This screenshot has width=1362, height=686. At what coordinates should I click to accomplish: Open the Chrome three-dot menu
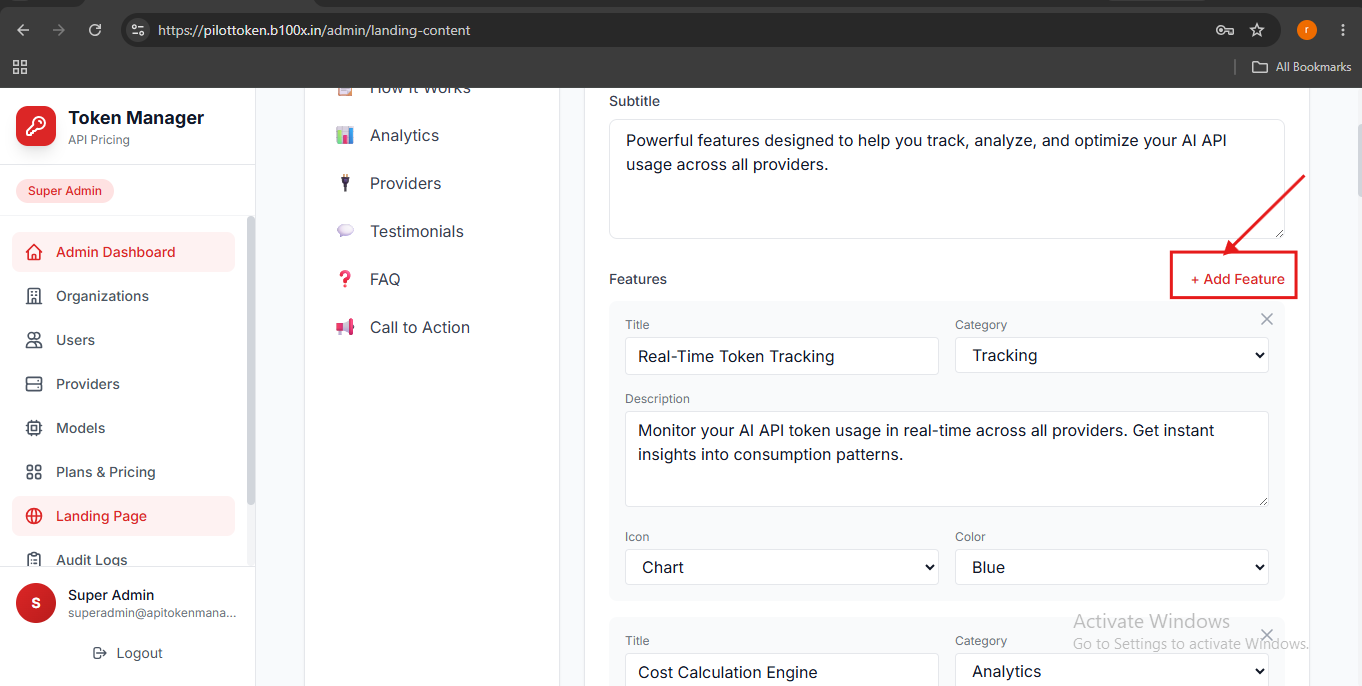pyautogui.click(x=1343, y=30)
